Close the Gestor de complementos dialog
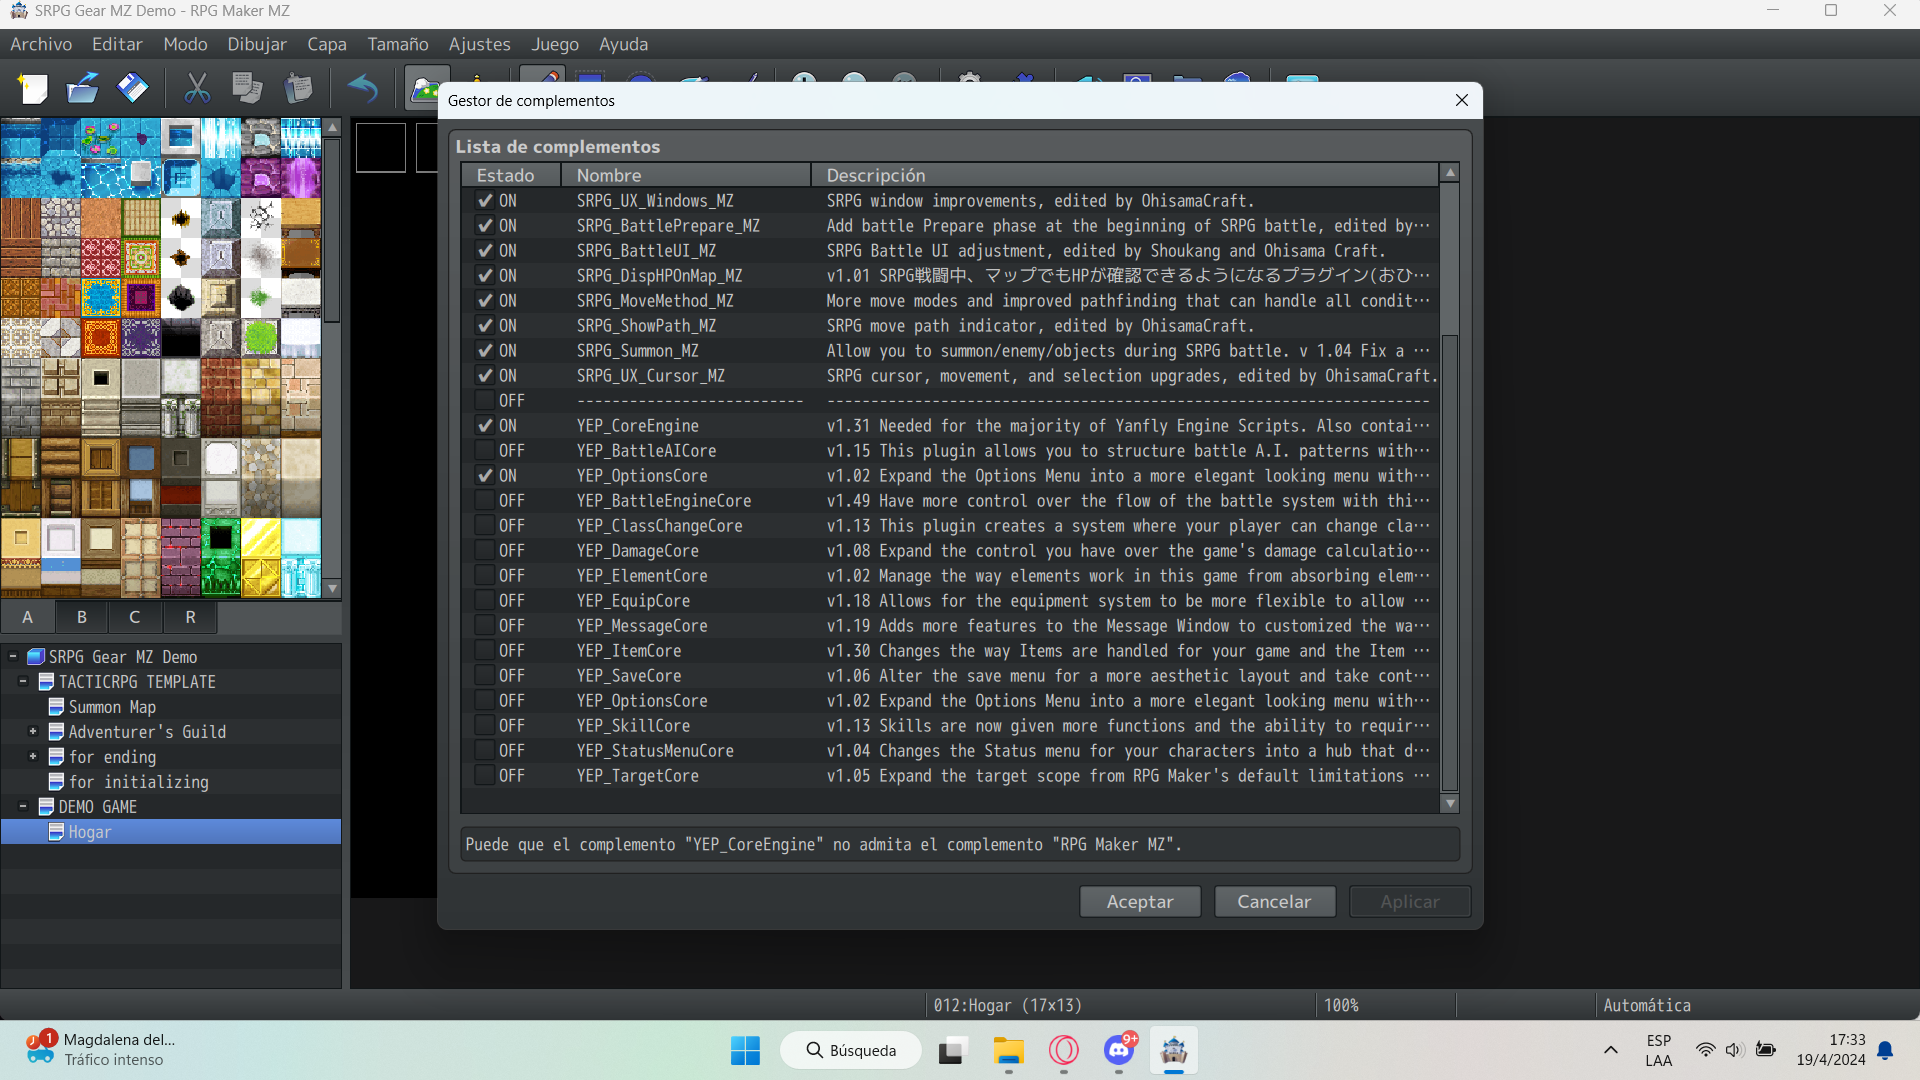 (x=1462, y=100)
